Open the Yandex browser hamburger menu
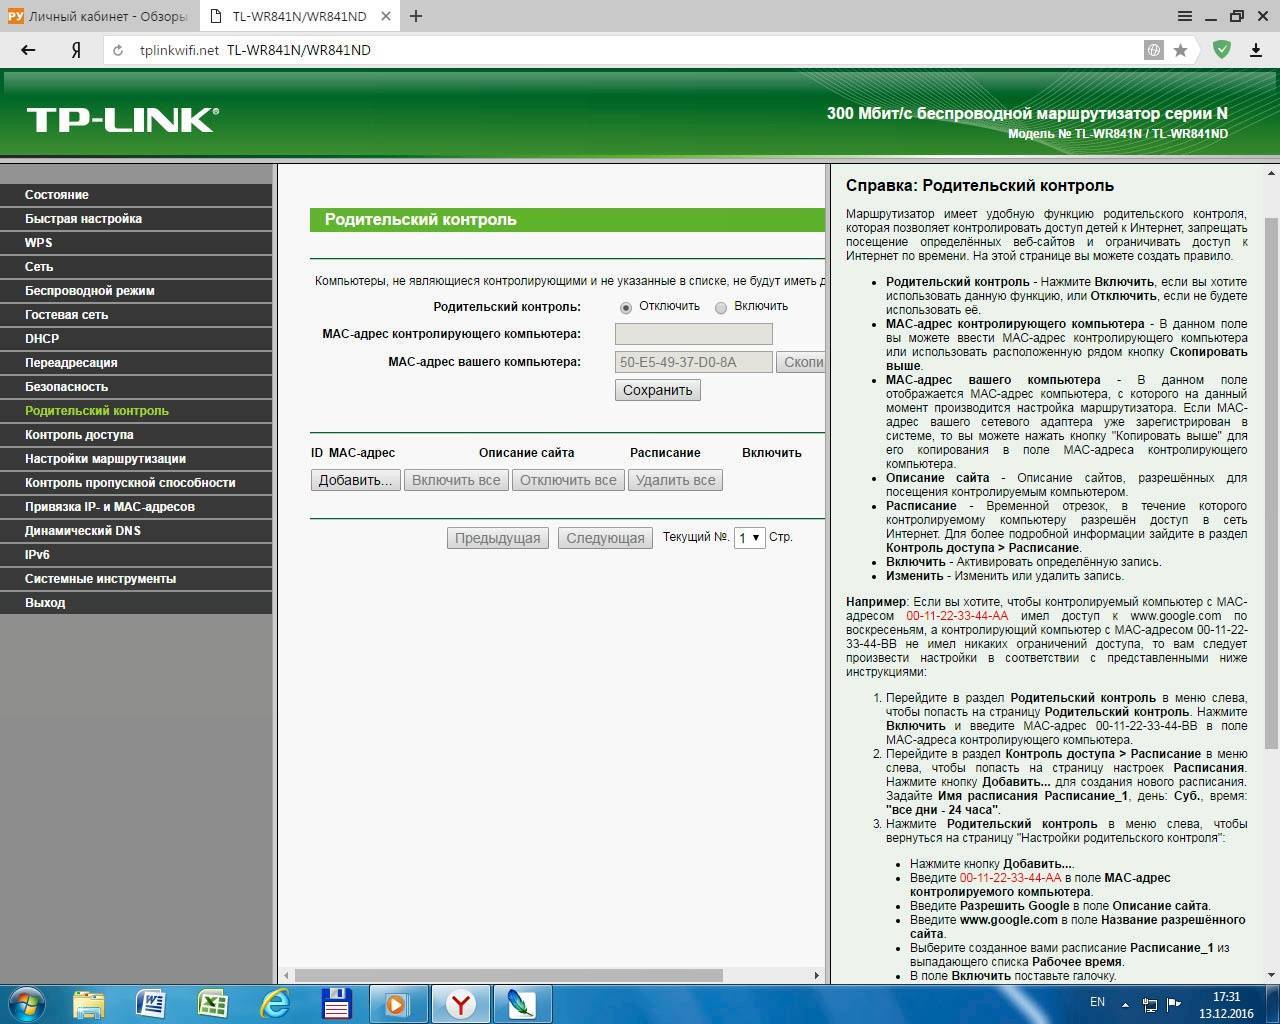Viewport: 1280px width, 1024px height. [x=1185, y=16]
